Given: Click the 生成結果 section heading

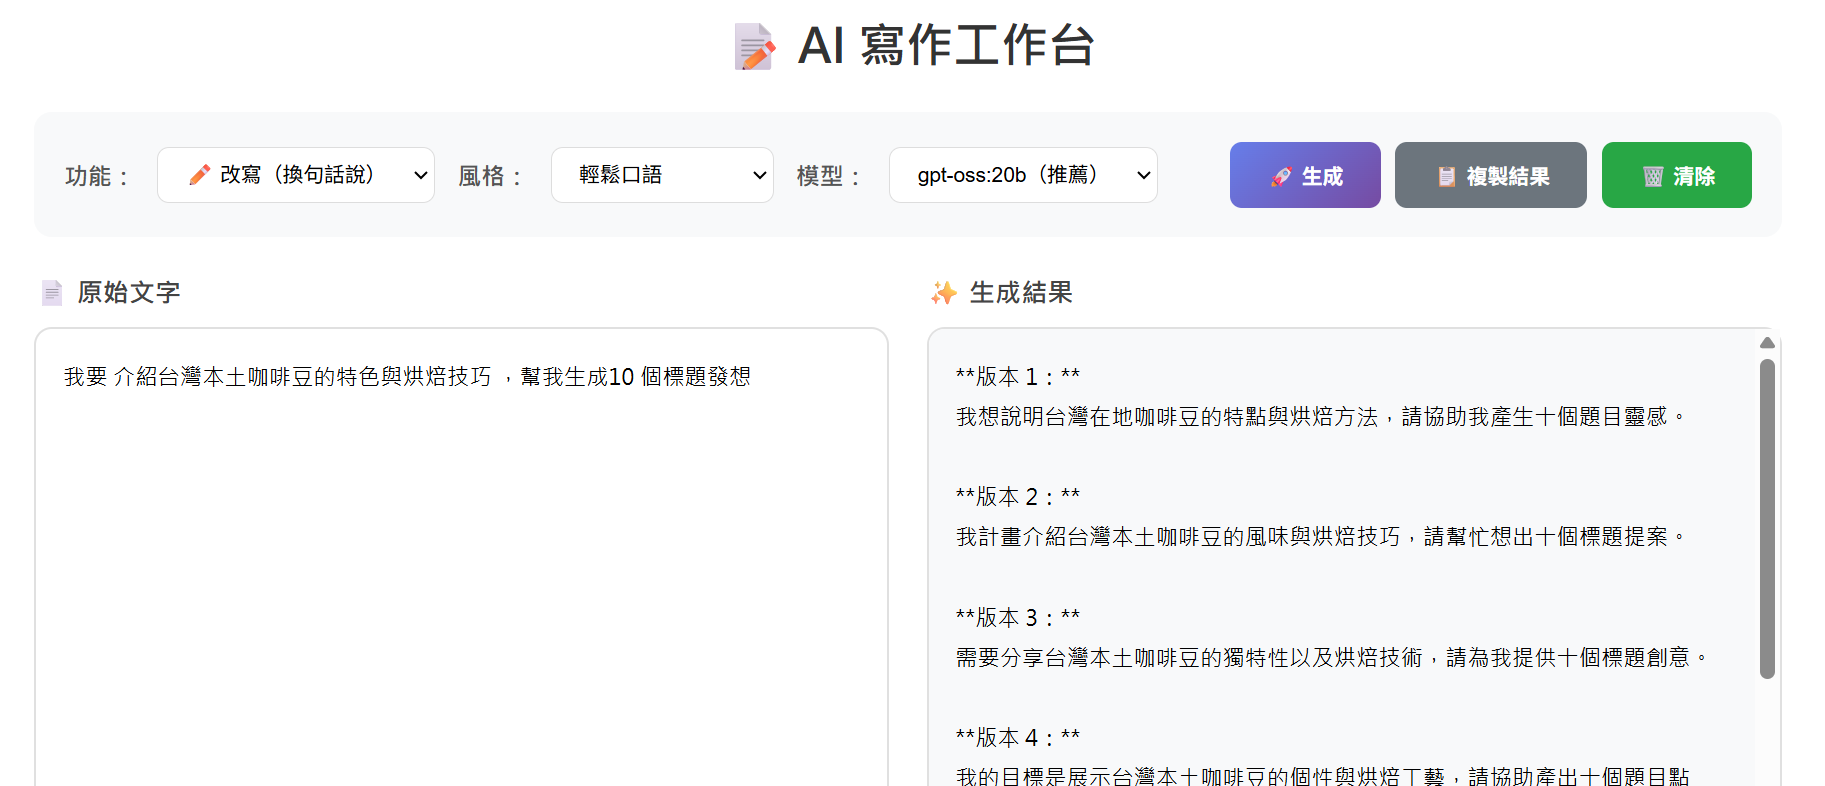Looking at the screenshot, I should (1021, 293).
